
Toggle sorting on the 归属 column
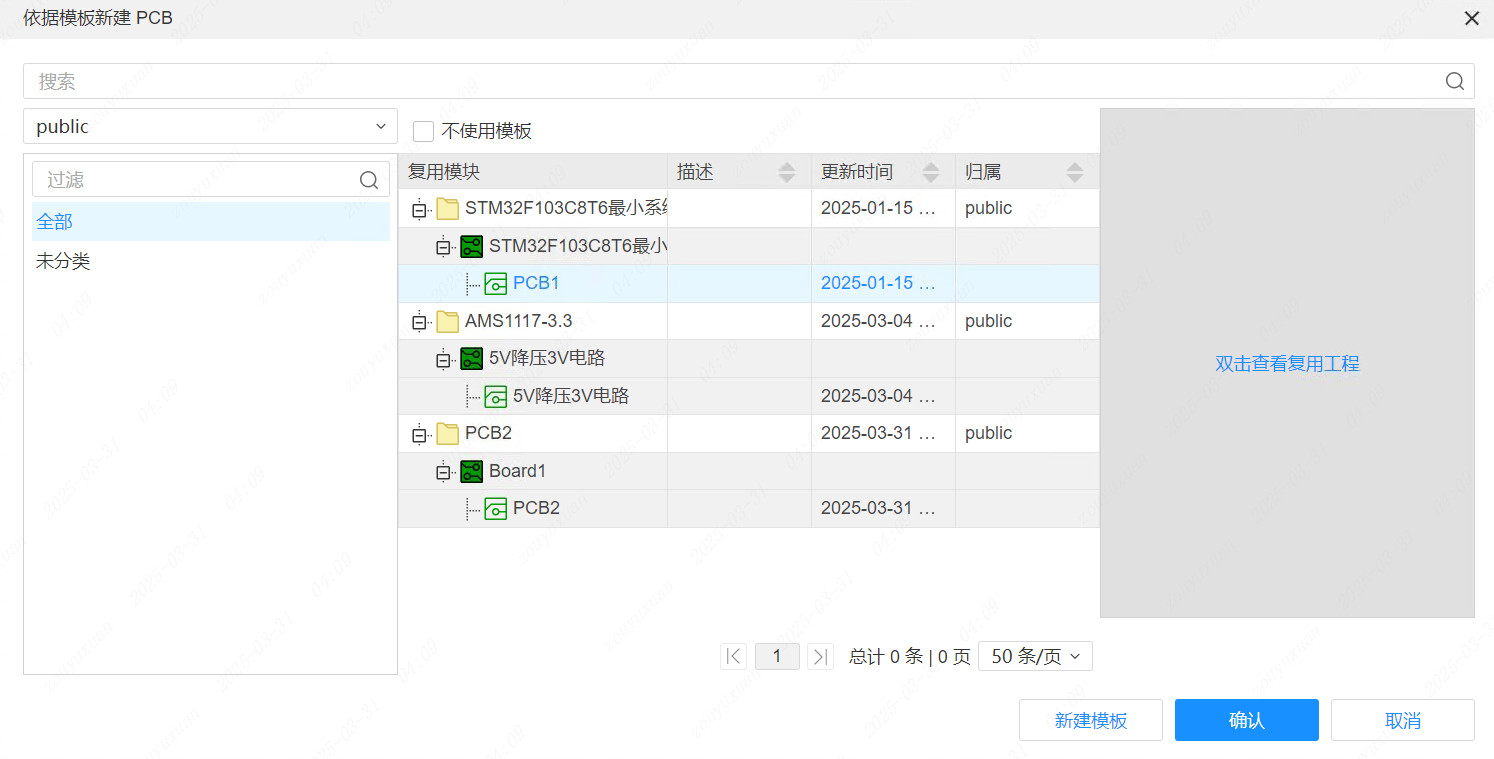1075,171
